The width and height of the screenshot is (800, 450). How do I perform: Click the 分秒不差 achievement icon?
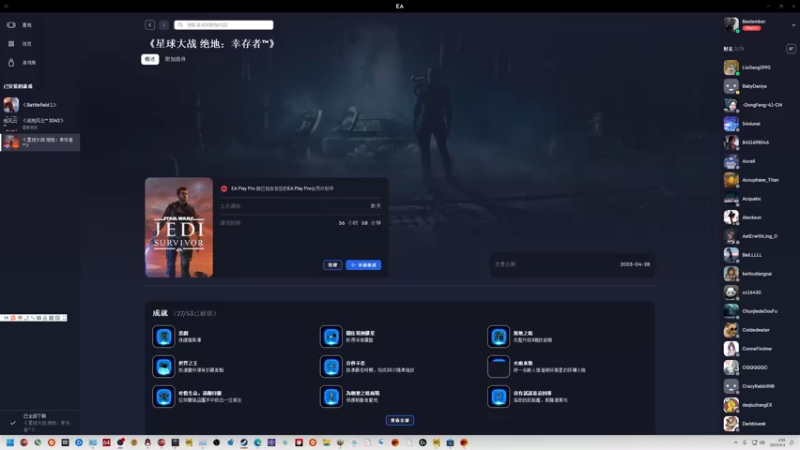pos(331,366)
